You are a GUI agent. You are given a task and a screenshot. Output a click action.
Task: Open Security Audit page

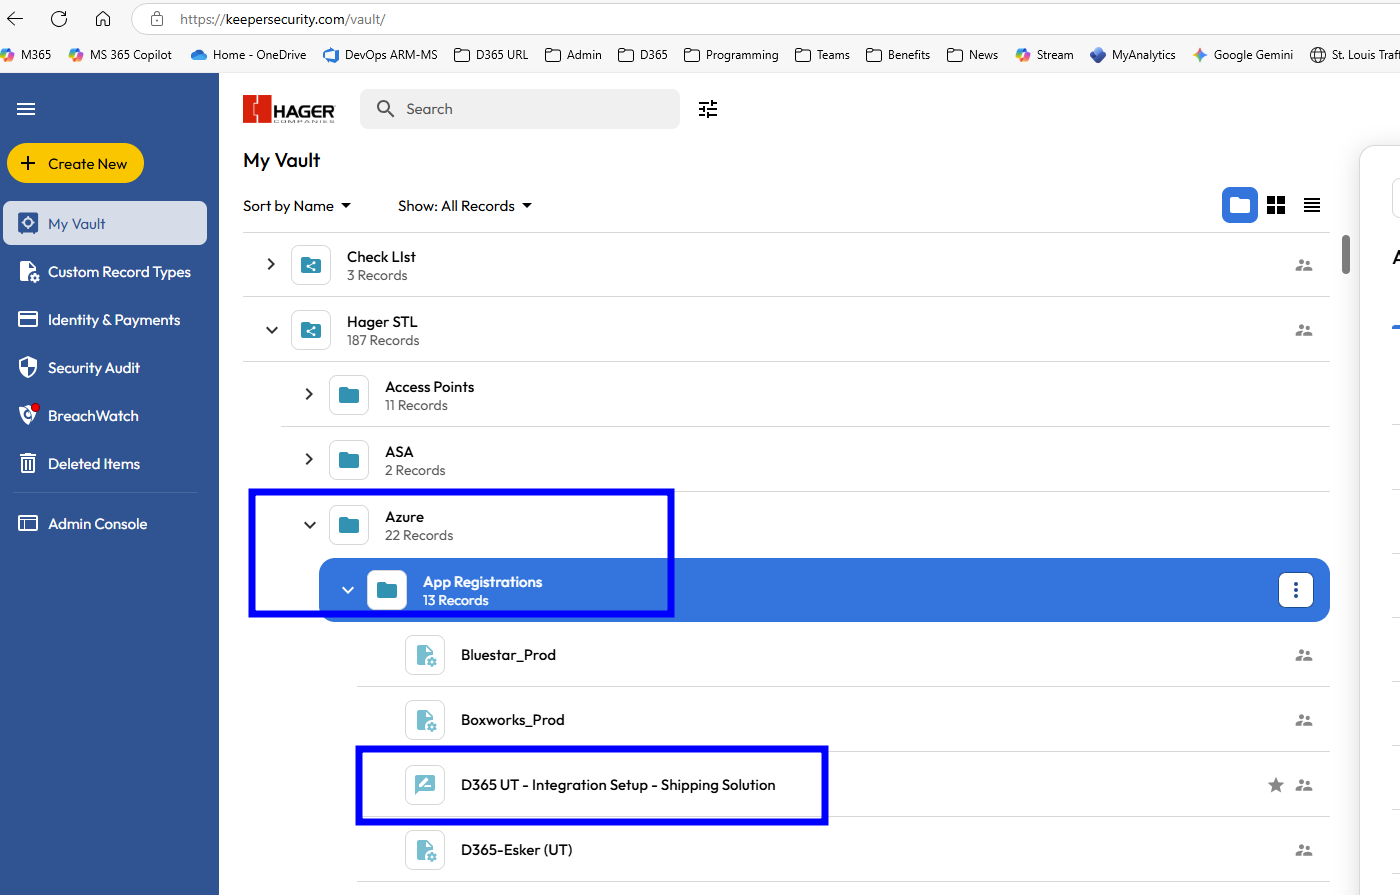[x=80, y=368]
